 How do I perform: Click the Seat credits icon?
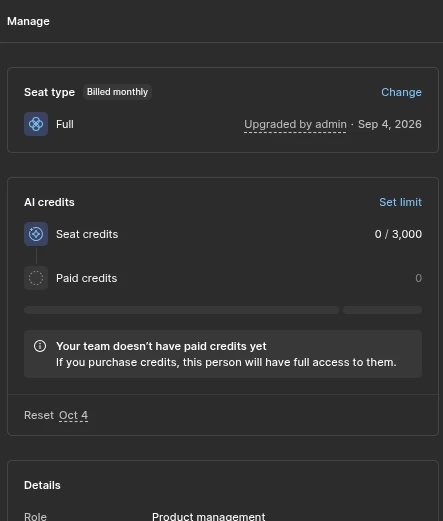click(x=36, y=234)
